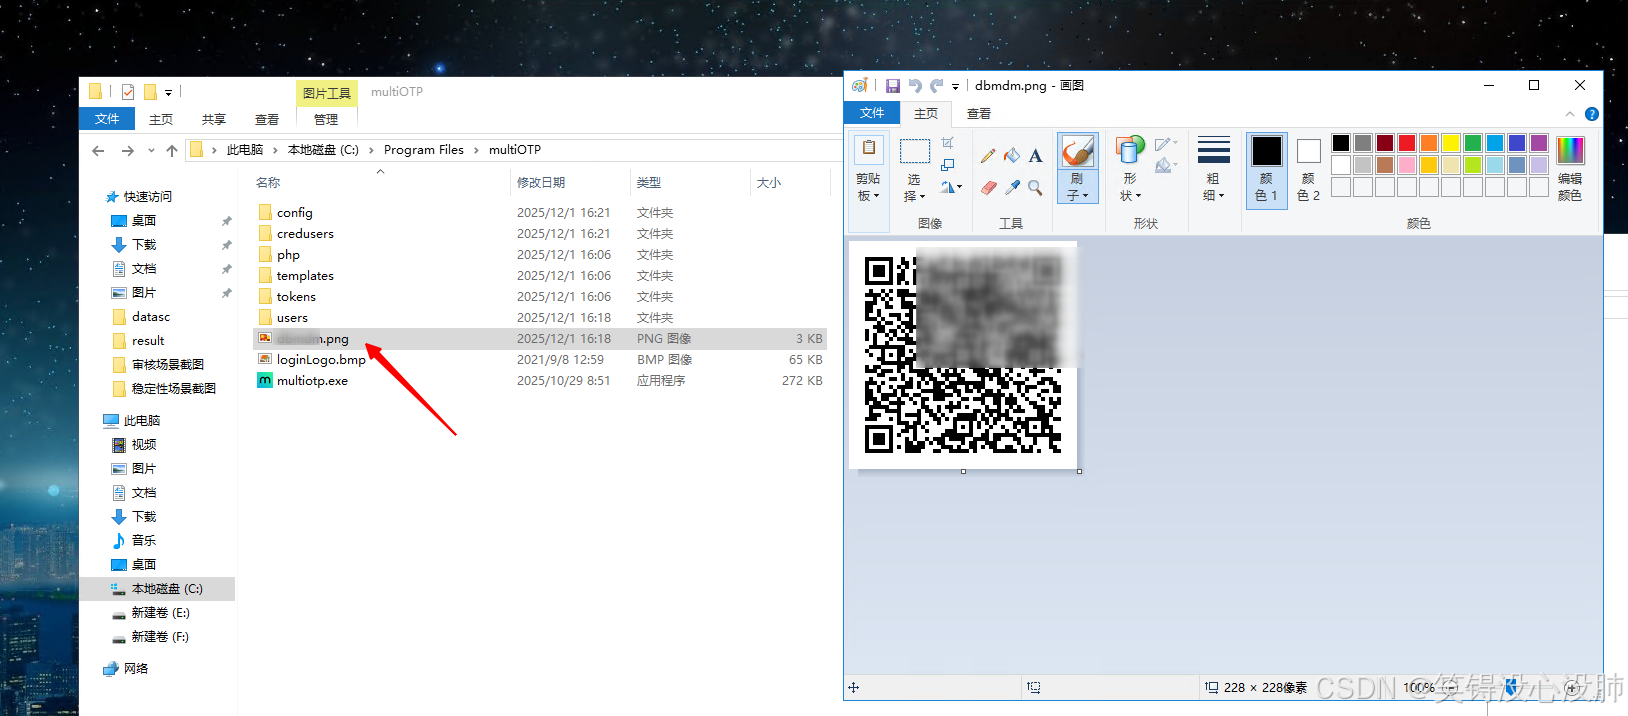Image resolution: width=1628 pixels, height=716 pixels.
Task: Open the 文件 tab in Explorer
Action: click(x=107, y=119)
